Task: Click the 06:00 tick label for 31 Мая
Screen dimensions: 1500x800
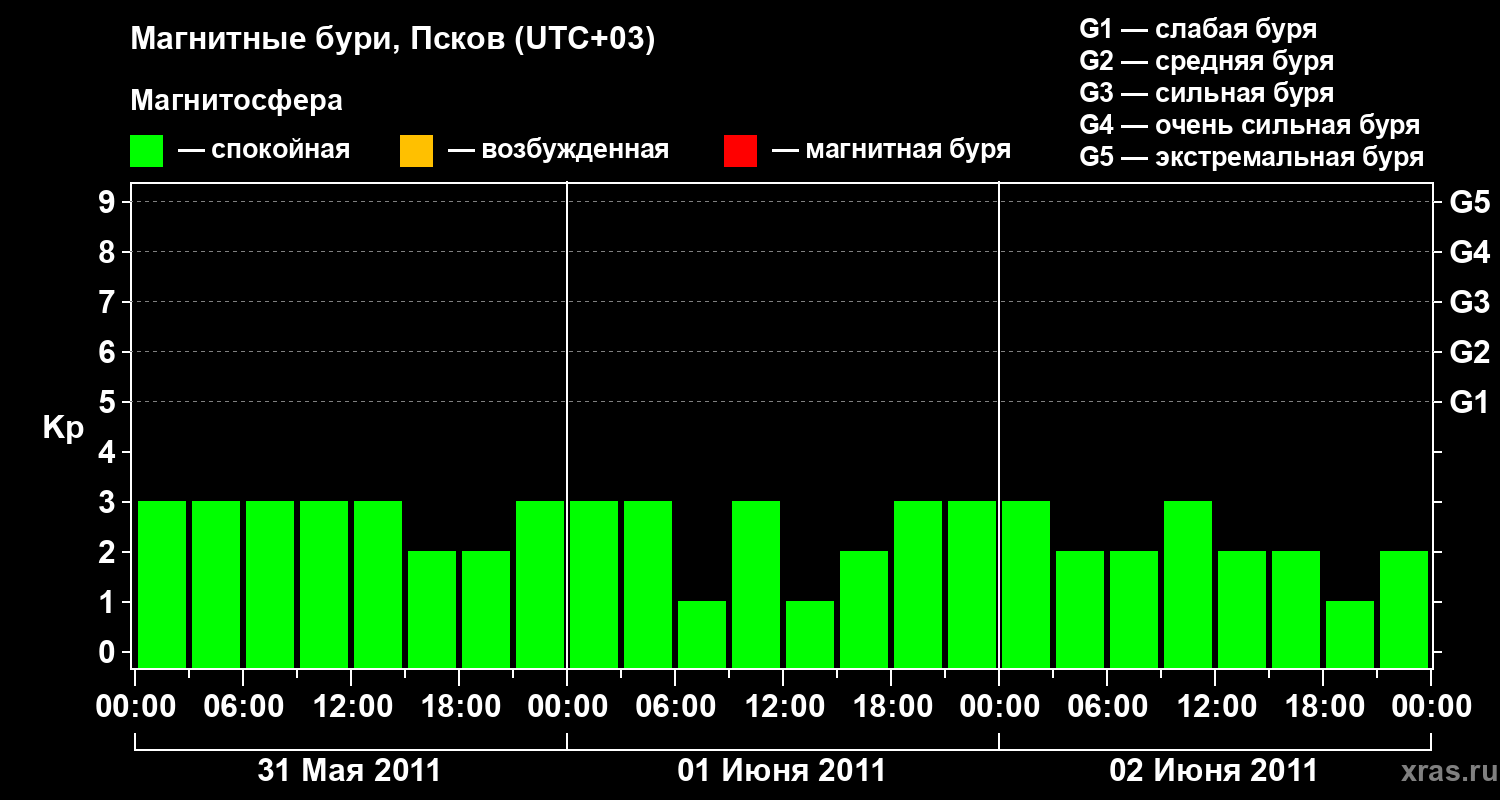Action: tap(243, 707)
